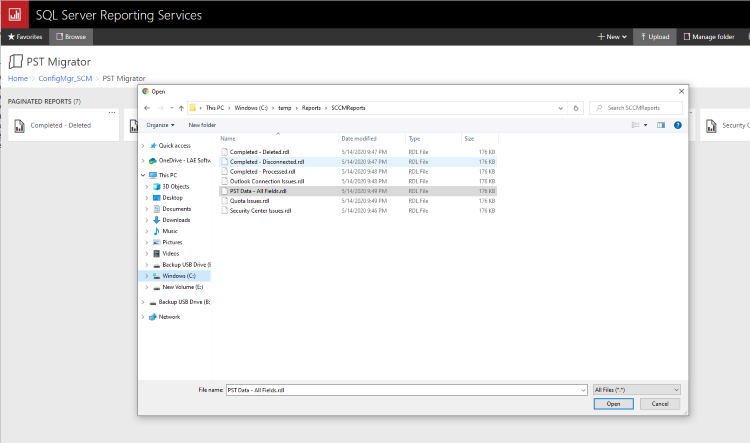750x443 pixels.
Task: Open the Browse tab
Action: 71,37
